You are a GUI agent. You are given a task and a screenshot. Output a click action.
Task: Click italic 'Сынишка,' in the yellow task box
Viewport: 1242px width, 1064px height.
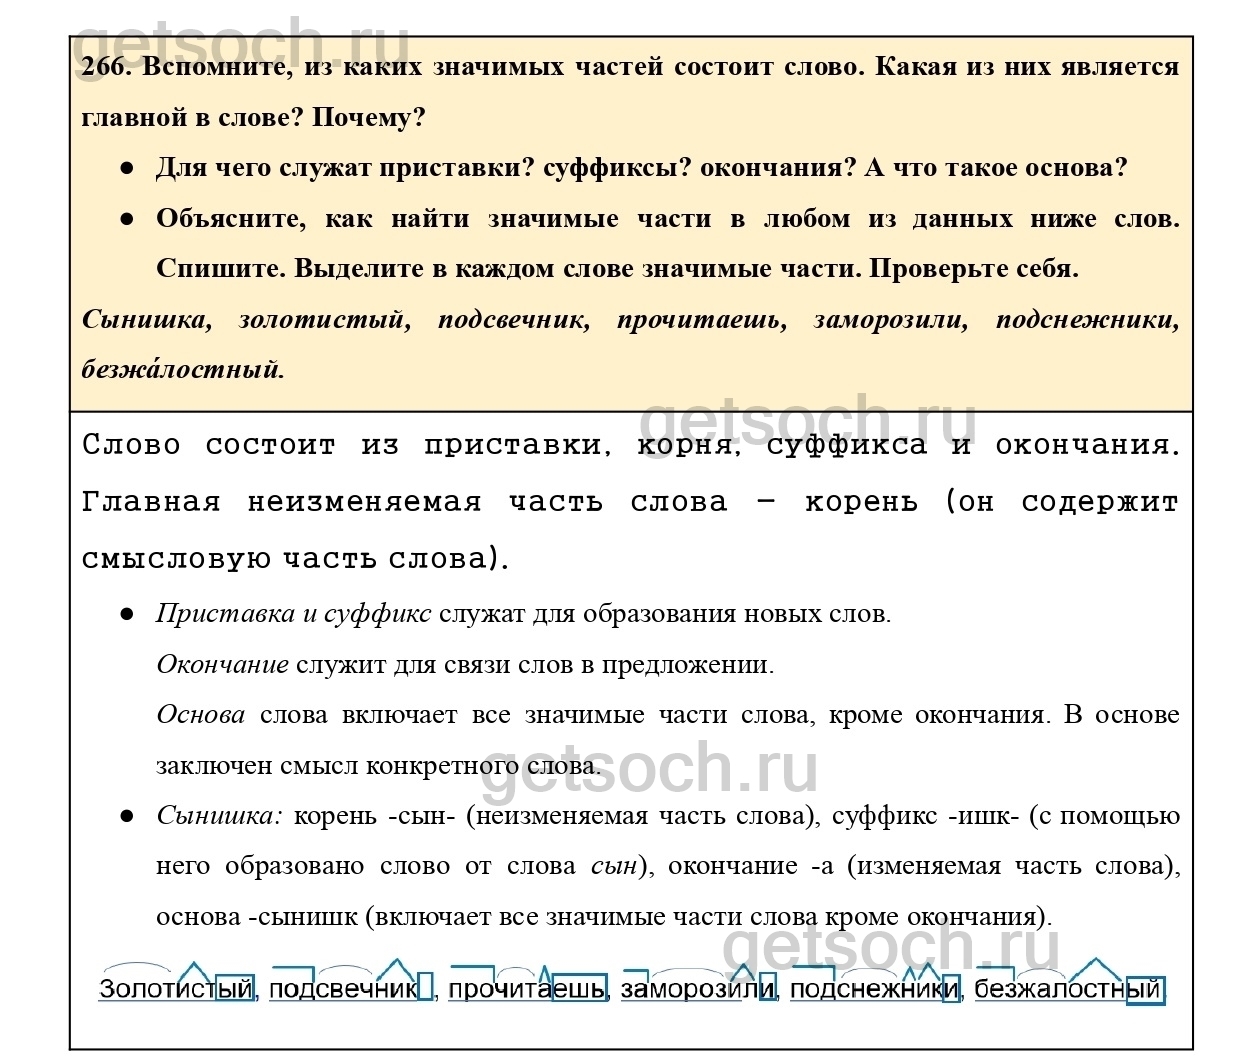click(x=146, y=320)
